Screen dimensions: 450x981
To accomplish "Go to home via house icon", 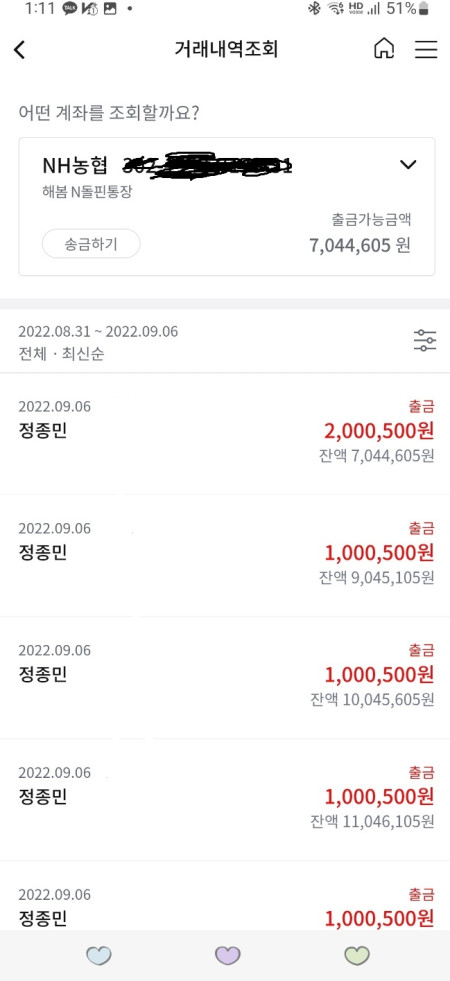I will tap(384, 49).
